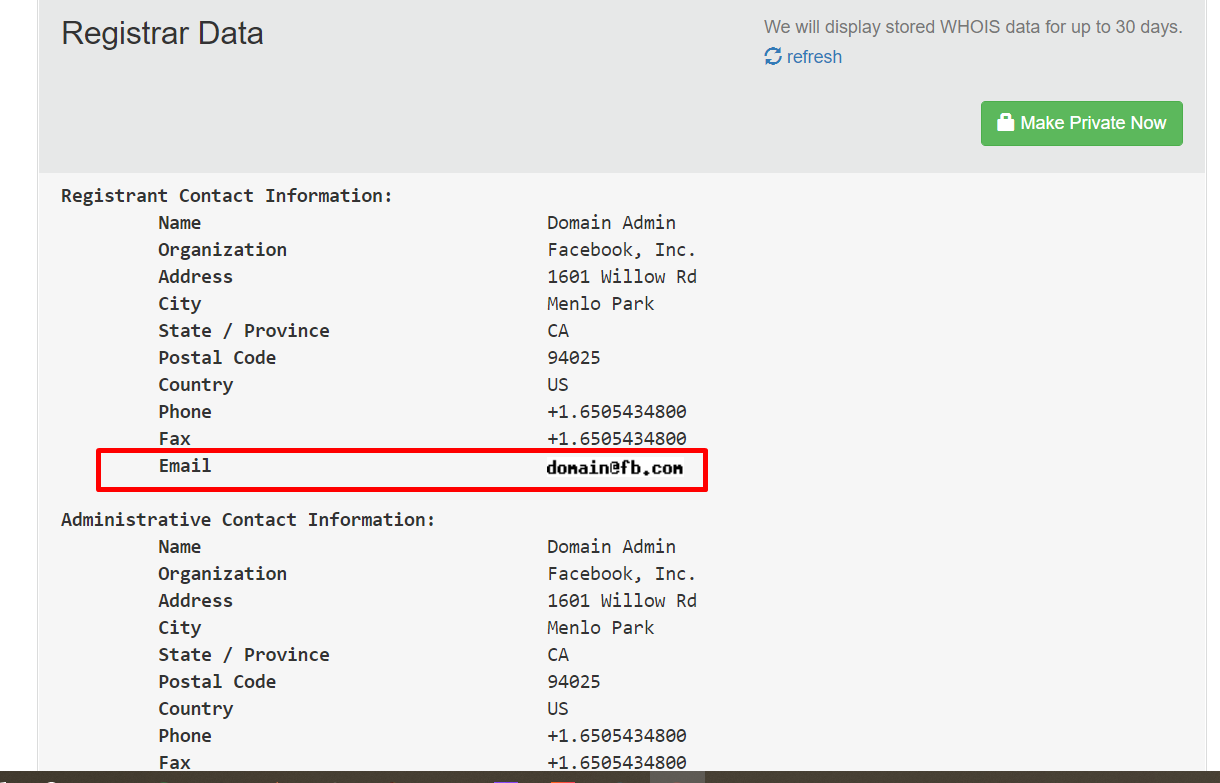Click the Name label under Administrative Contact
This screenshot has height=783, width=1220.
(x=180, y=547)
